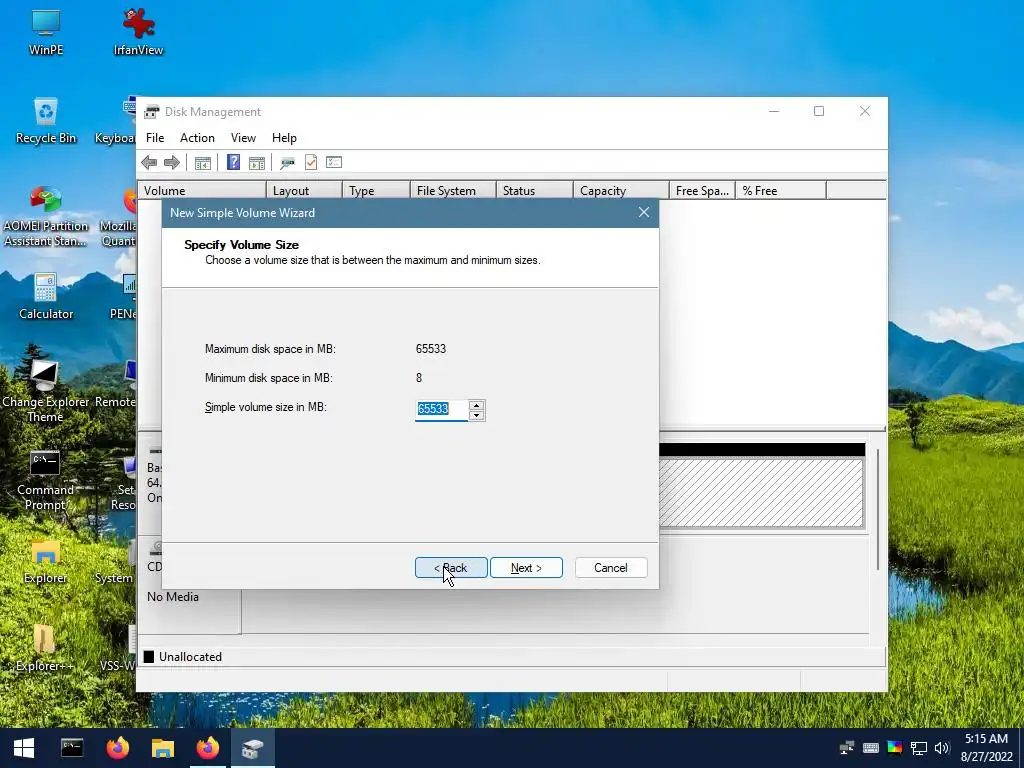Image resolution: width=1024 pixels, height=768 pixels.
Task: Click the wired network connection tray icon
Action: (x=918, y=748)
